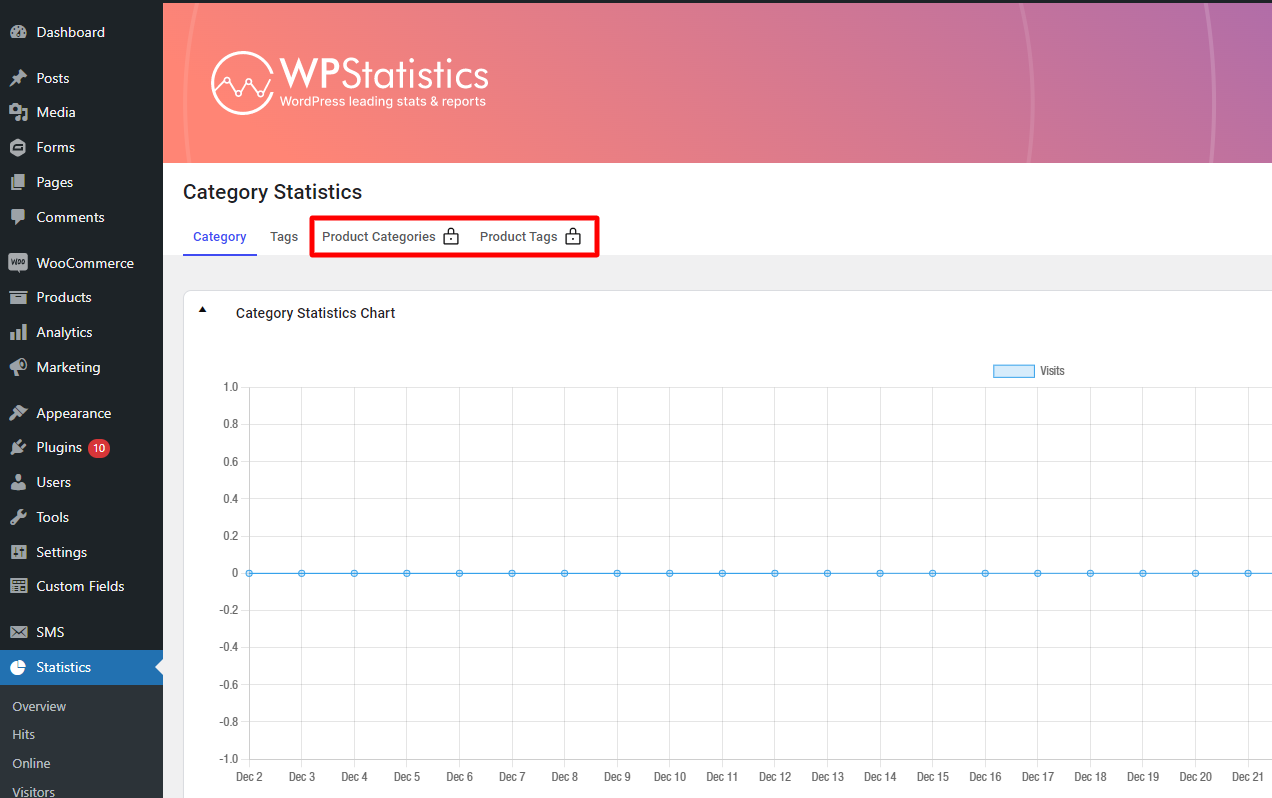1272x798 pixels.
Task: Click the Statistics pie-chart icon
Action: point(20,666)
